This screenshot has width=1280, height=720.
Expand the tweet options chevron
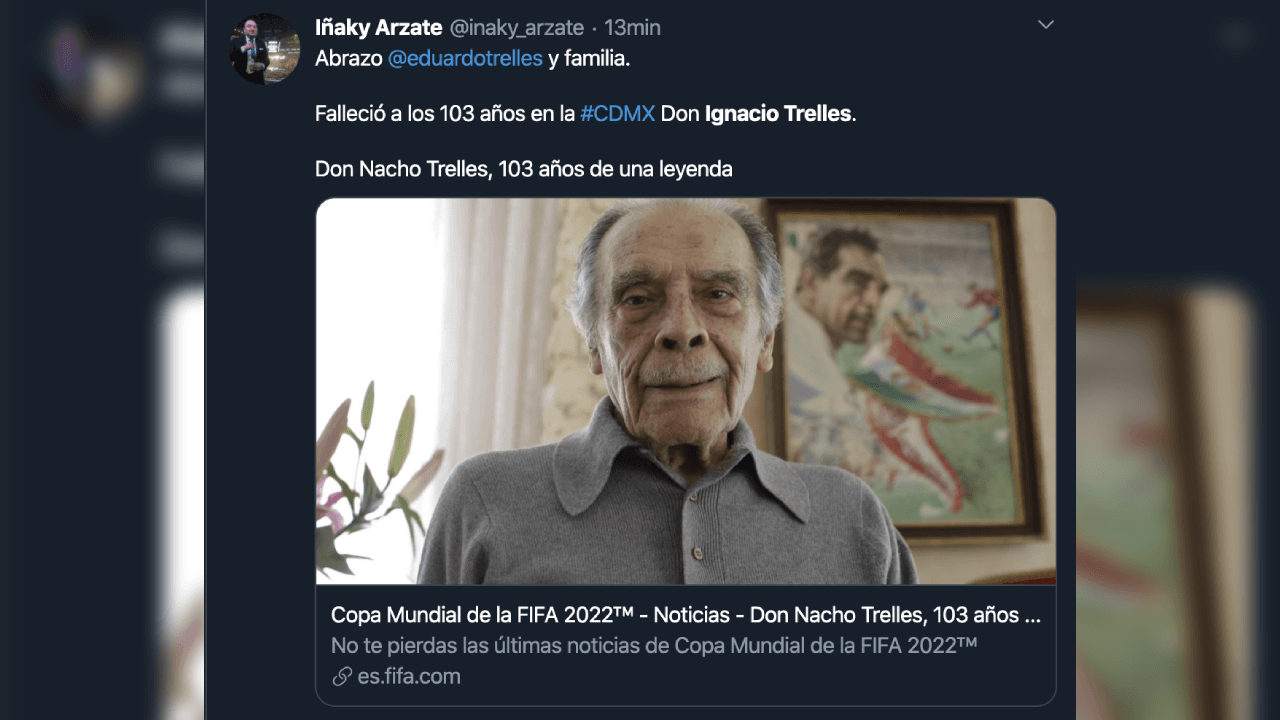[x=1046, y=24]
